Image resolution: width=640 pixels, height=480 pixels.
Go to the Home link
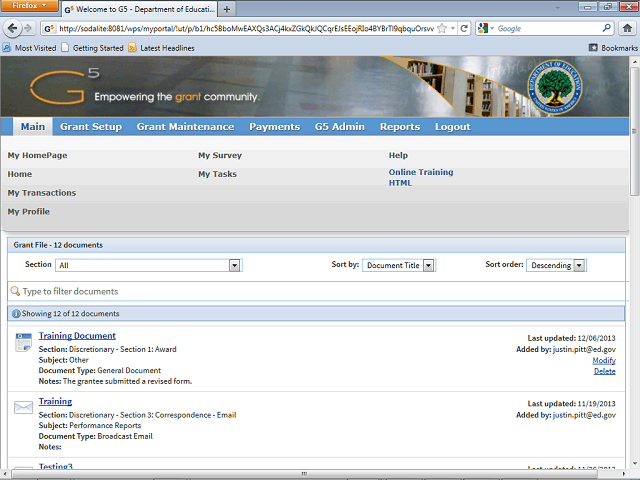(x=20, y=174)
